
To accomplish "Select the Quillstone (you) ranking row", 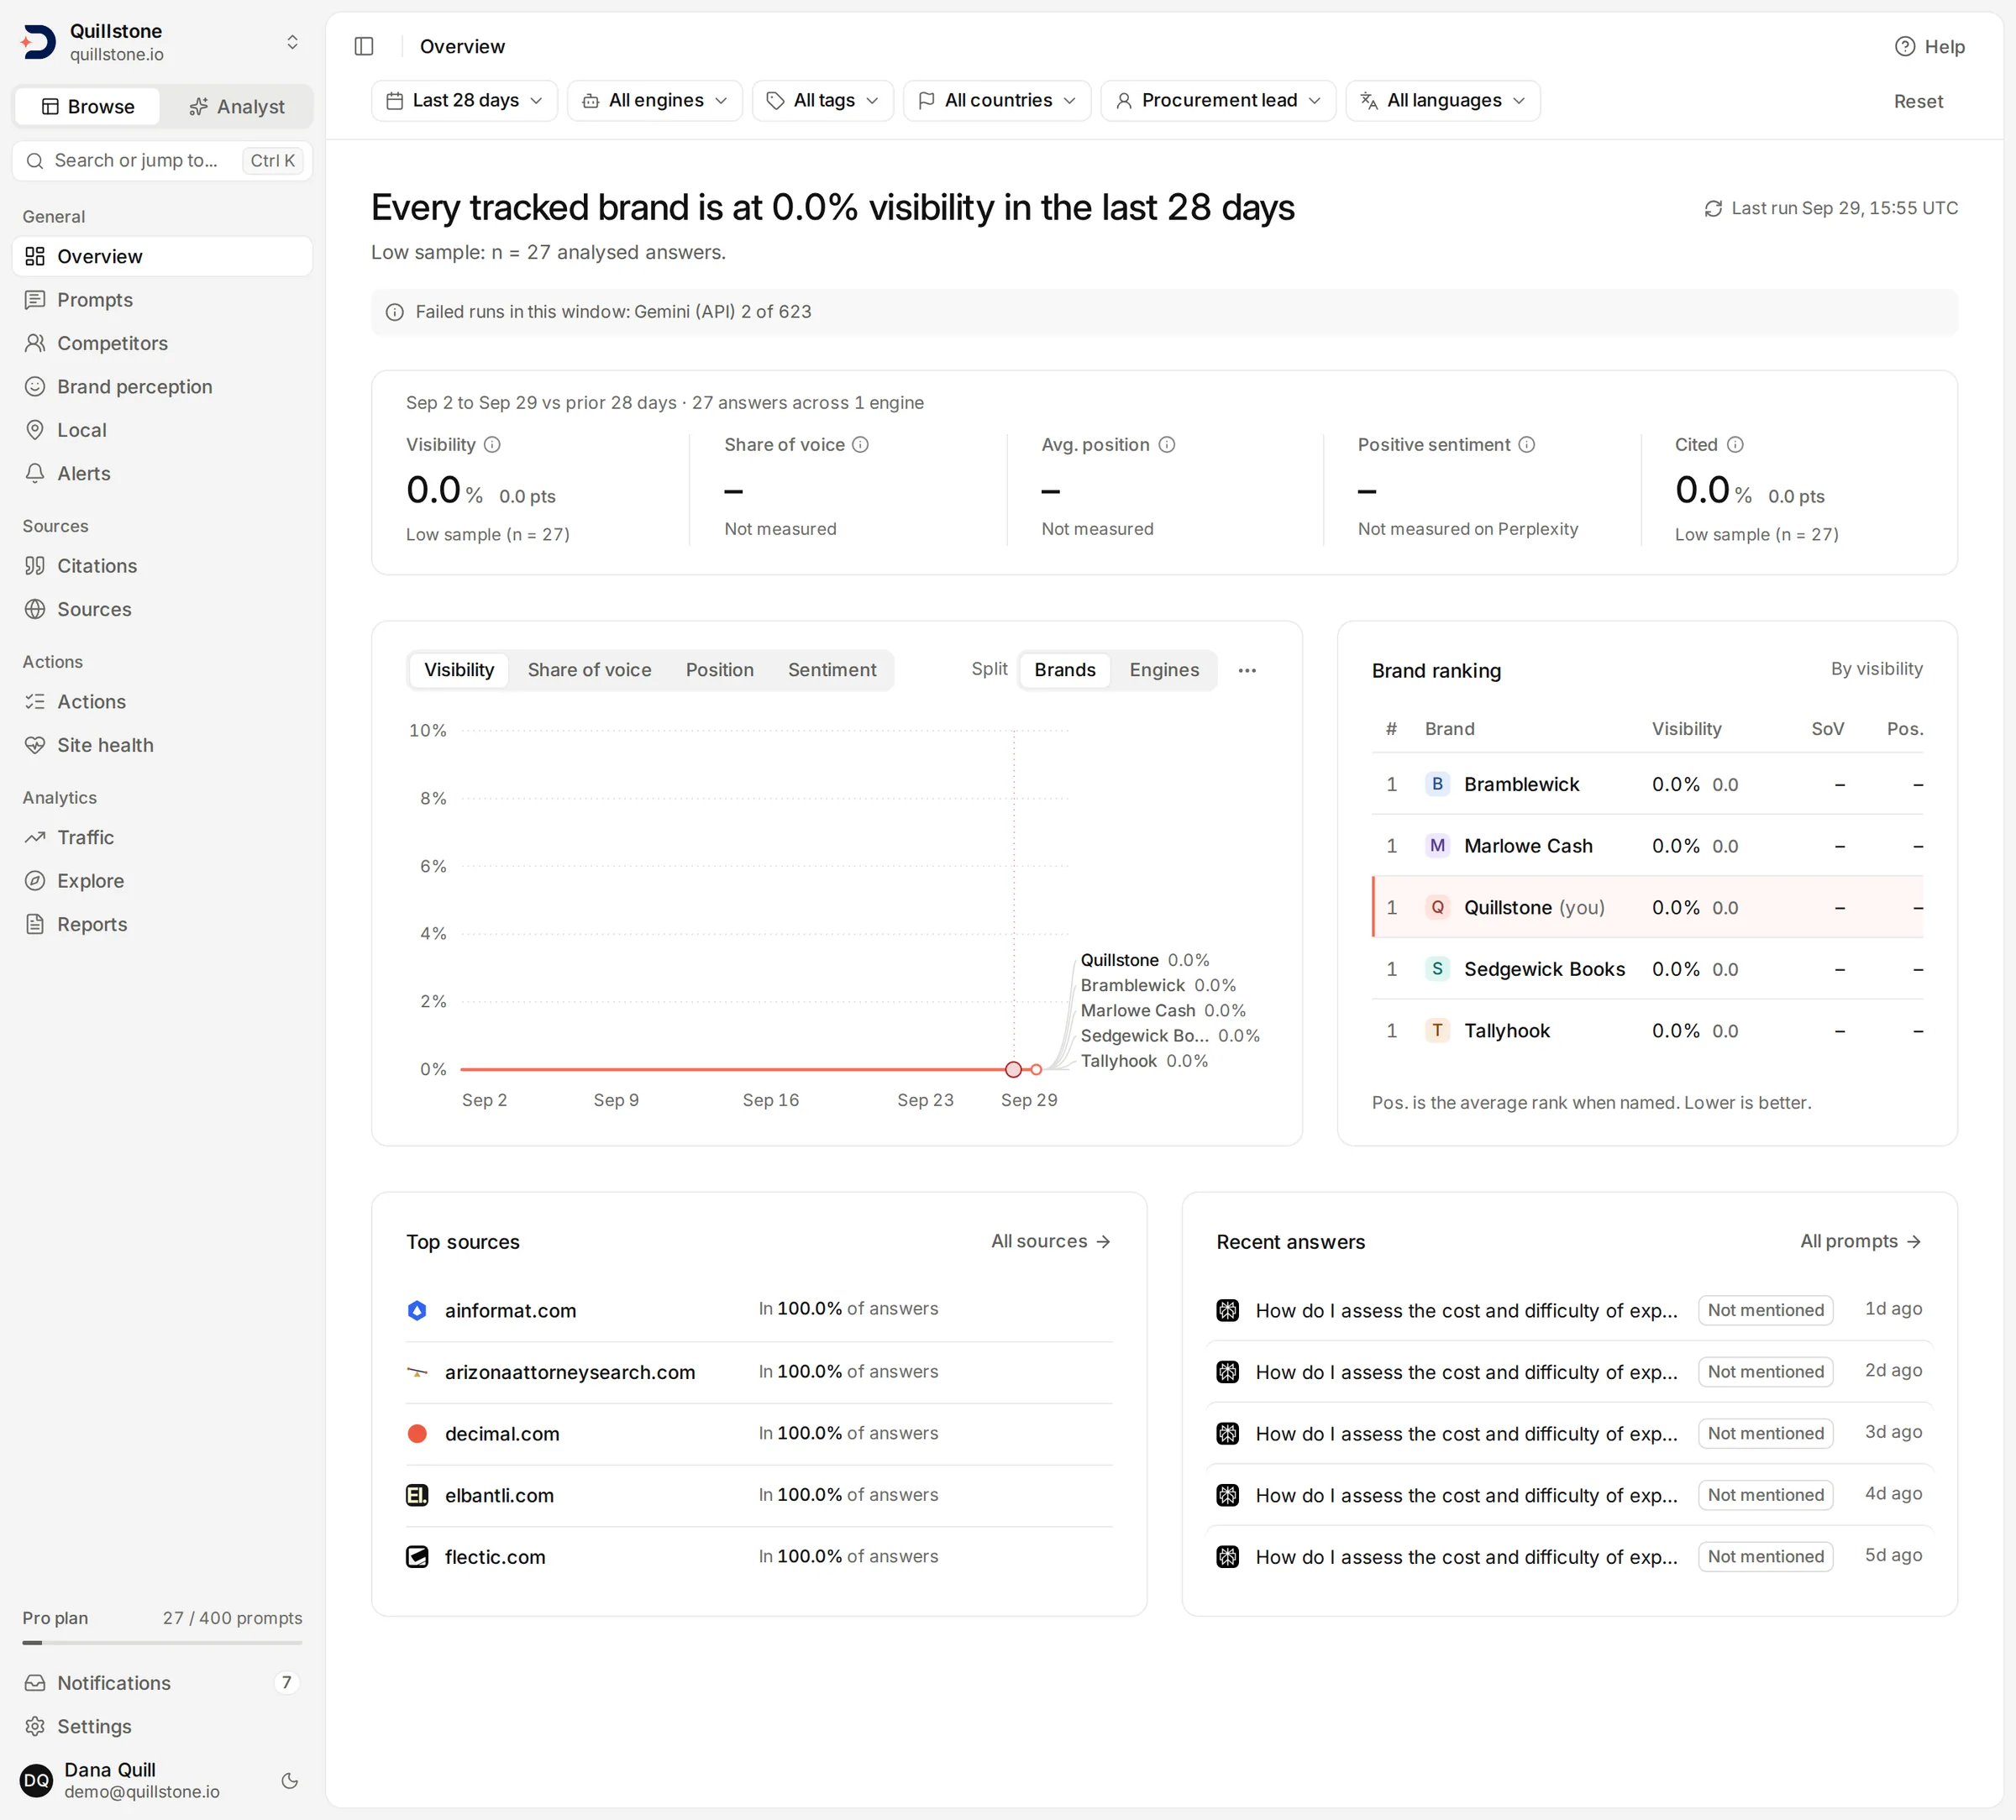I will tap(1647, 907).
